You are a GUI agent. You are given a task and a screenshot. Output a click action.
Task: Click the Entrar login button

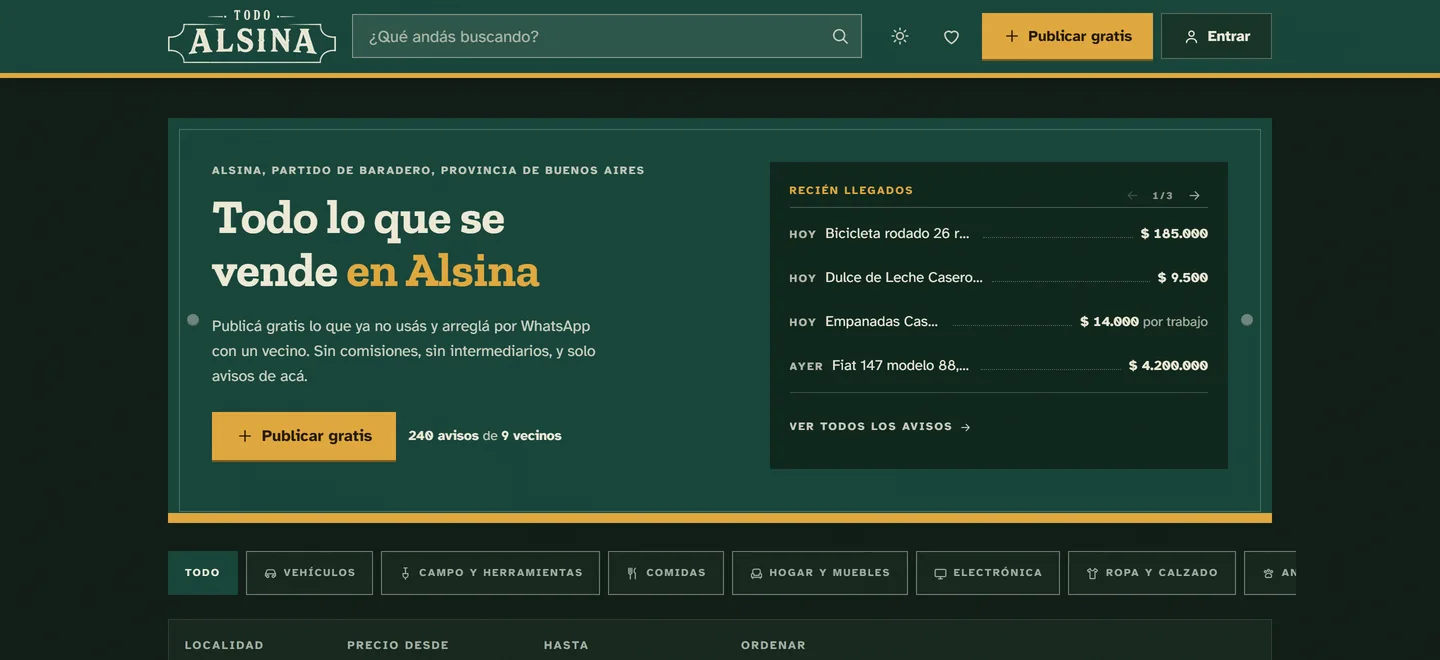(x=1216, y=36)
